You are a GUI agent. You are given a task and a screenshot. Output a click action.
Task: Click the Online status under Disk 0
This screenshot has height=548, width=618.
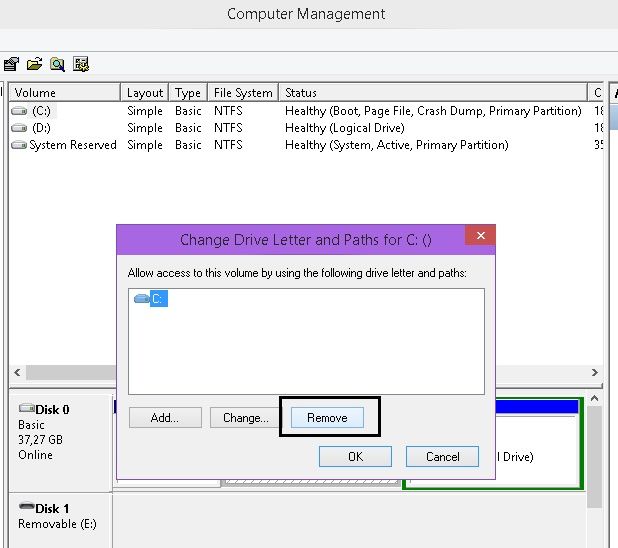point(35,455)
